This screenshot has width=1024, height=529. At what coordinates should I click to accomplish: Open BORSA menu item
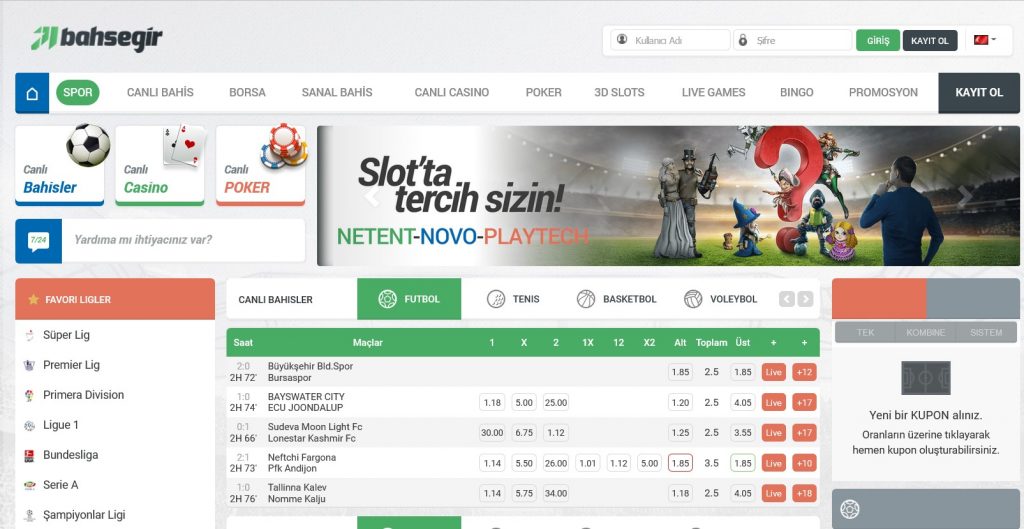248,93
